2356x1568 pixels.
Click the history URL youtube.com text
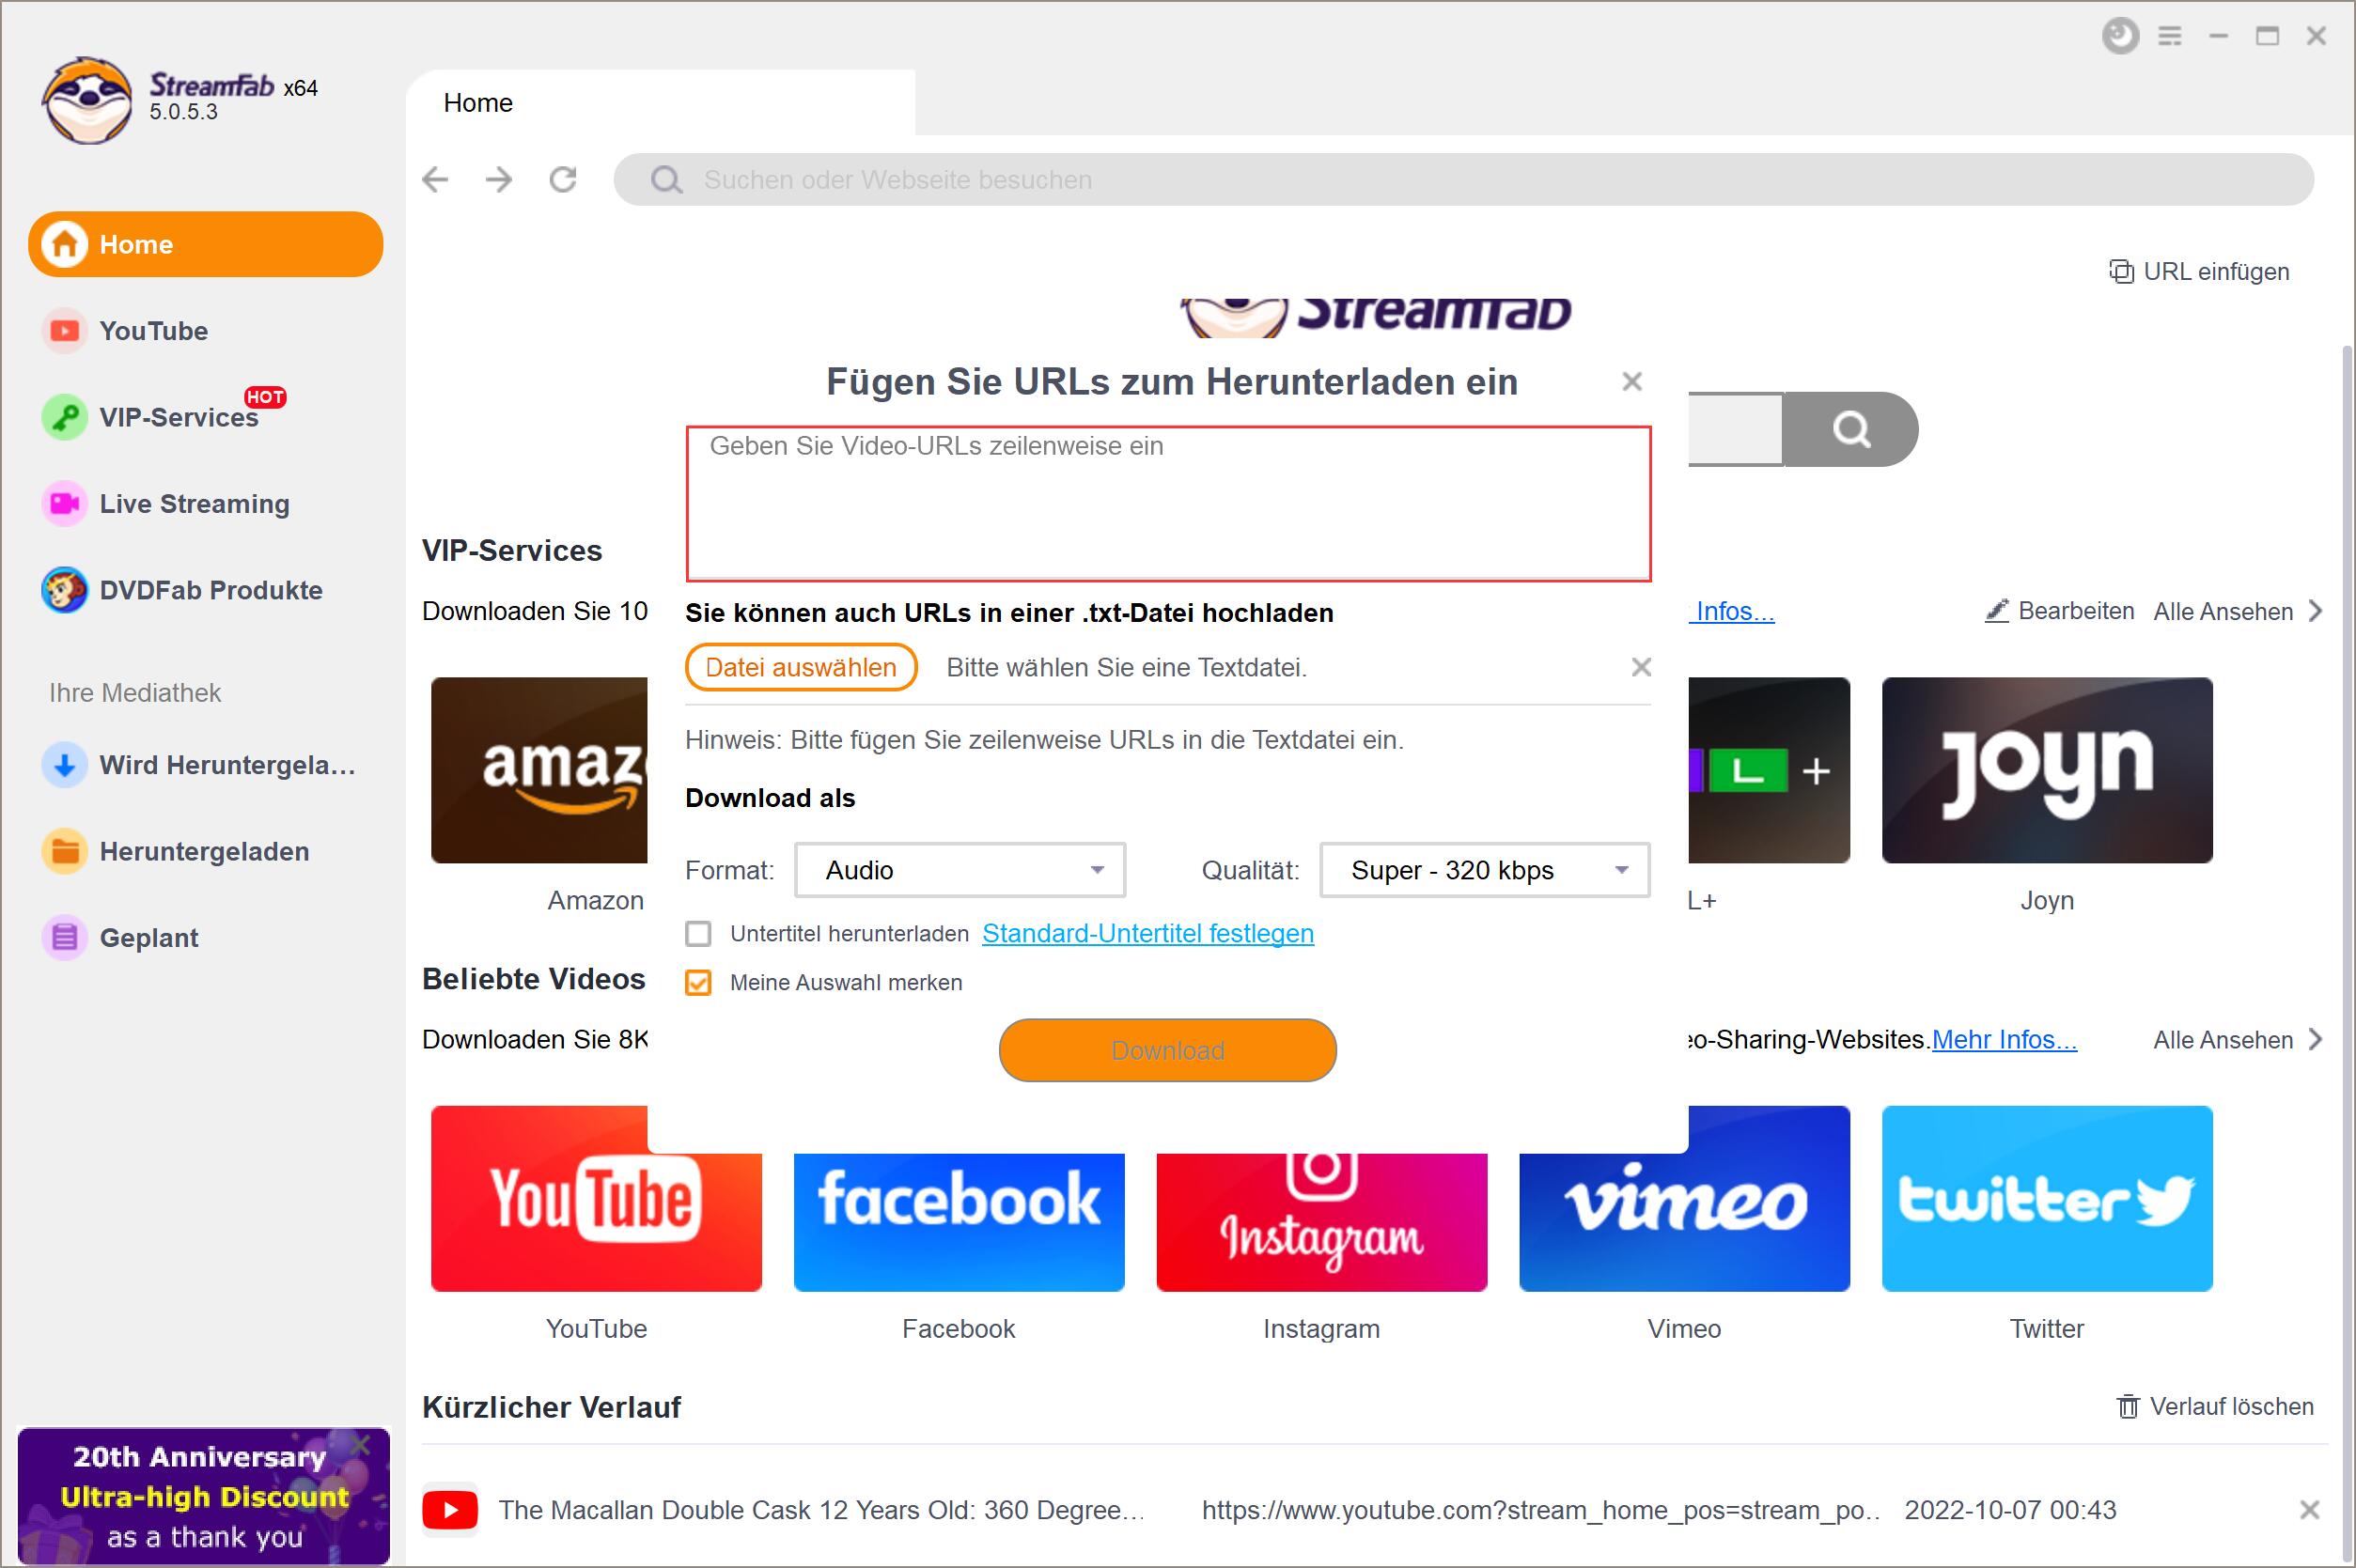[x=1540, y=1510]
